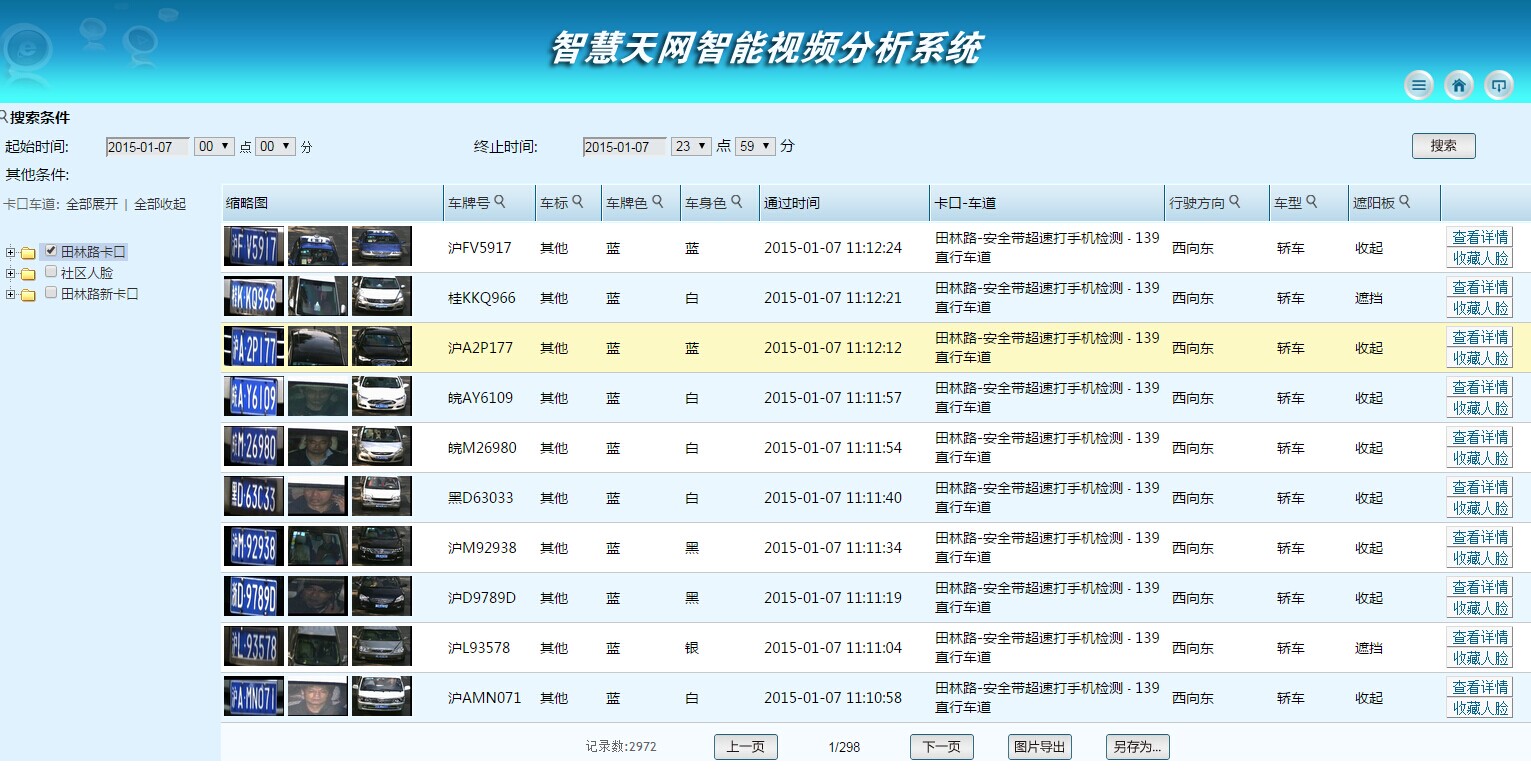Viewport: 1531px width, 779px height.
Task: Click the magnifier beside 车型 column header
Action: [1311, 202]
